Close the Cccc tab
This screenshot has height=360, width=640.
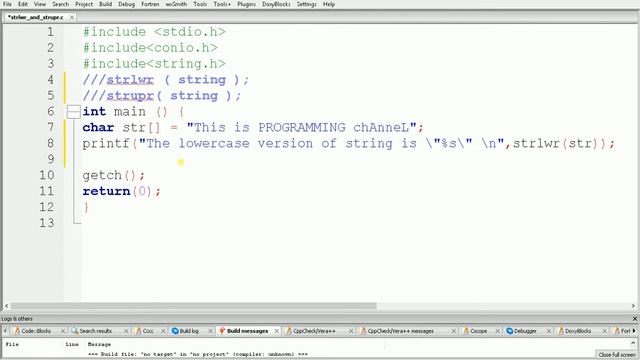(x=163, y=331)
